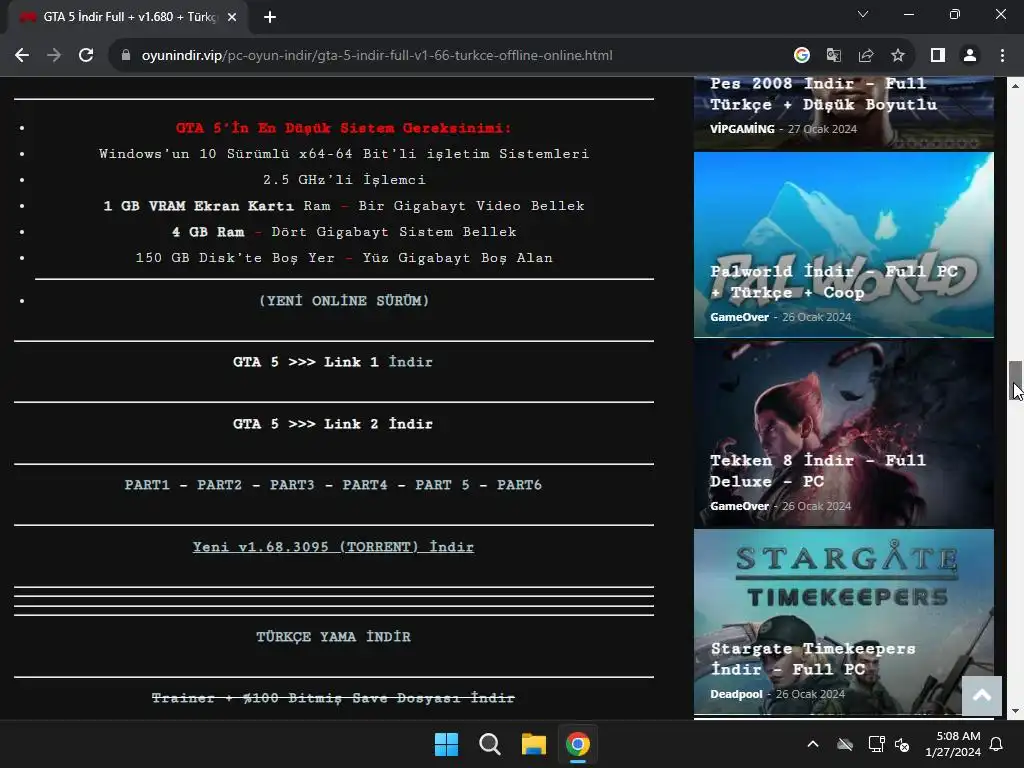Open muted volume tray icon
Screen dimensions: 1024x768
(902, 744)
